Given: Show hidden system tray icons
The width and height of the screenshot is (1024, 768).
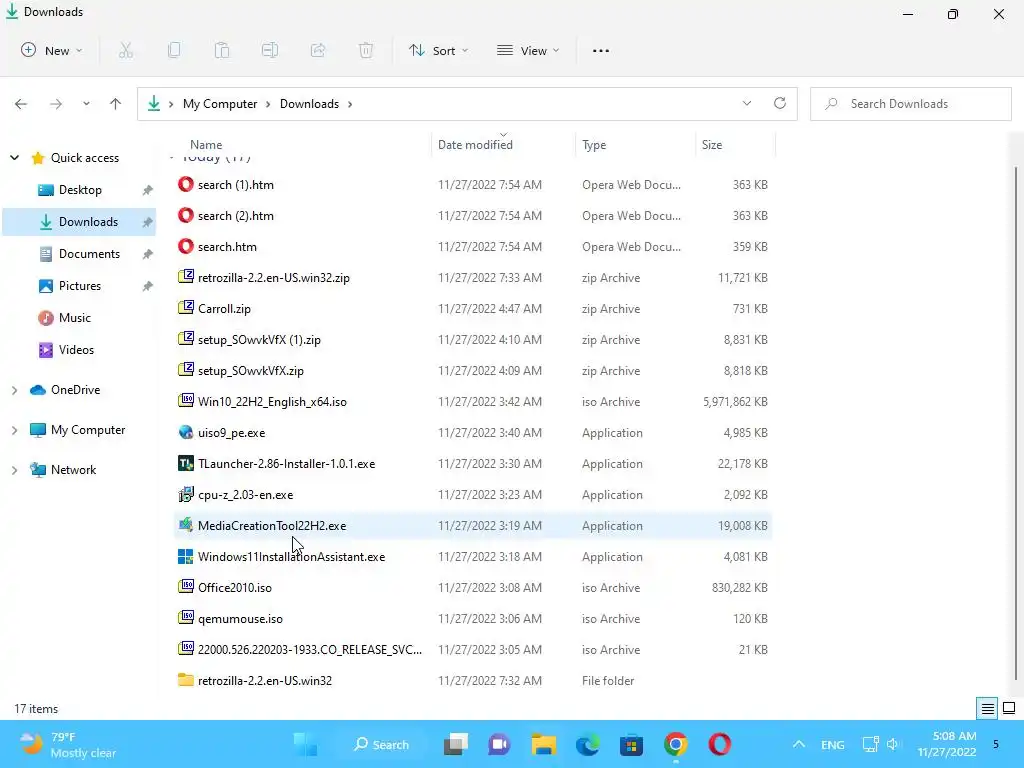Looking at the screenshot, I should 798,744.
